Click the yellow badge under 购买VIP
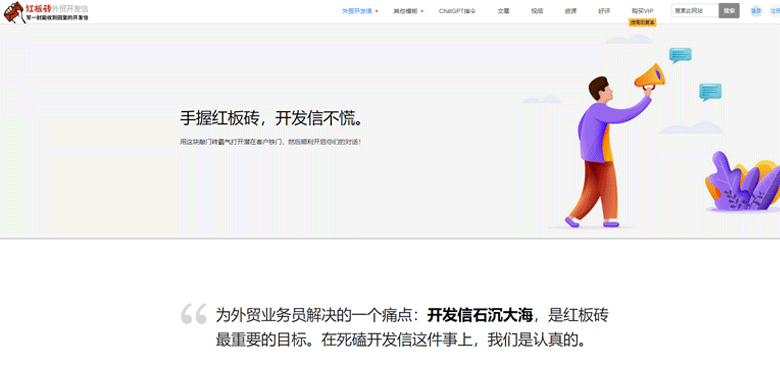780x365 pixels. point(642,22)
